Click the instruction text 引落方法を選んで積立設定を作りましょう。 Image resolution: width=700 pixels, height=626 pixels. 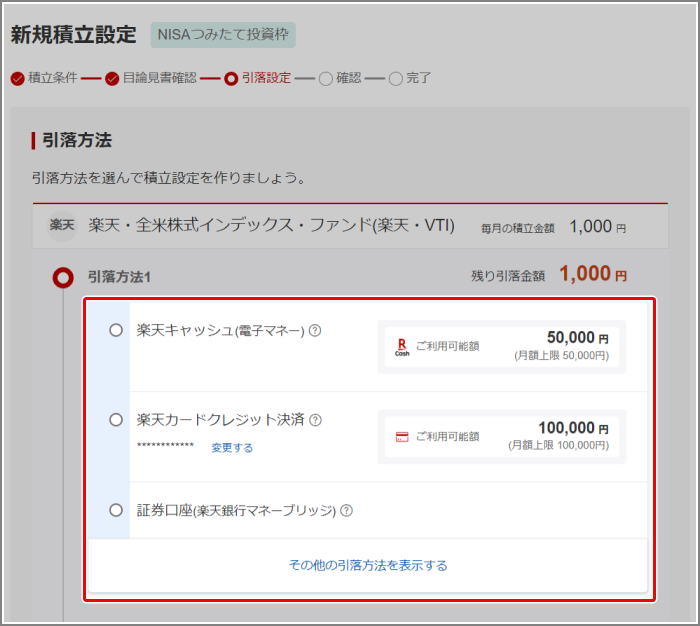169,178
